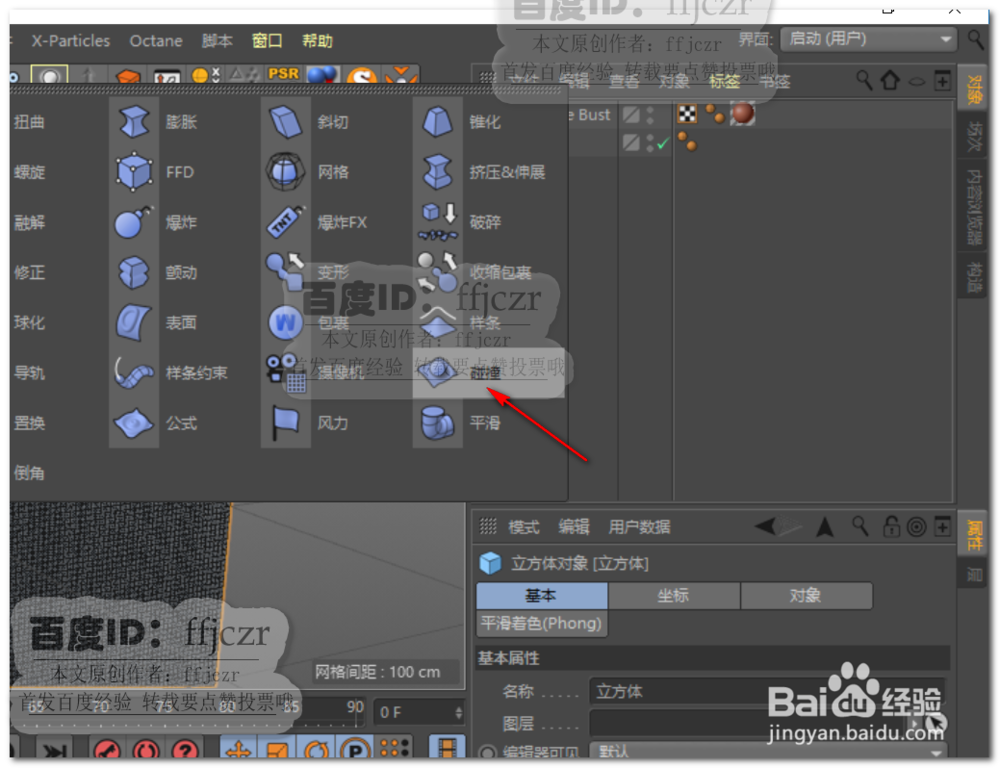Viewport: 1000px width, 768px height.
Task: Open the X-Particles menu
Action: click(x=71, y=41)
